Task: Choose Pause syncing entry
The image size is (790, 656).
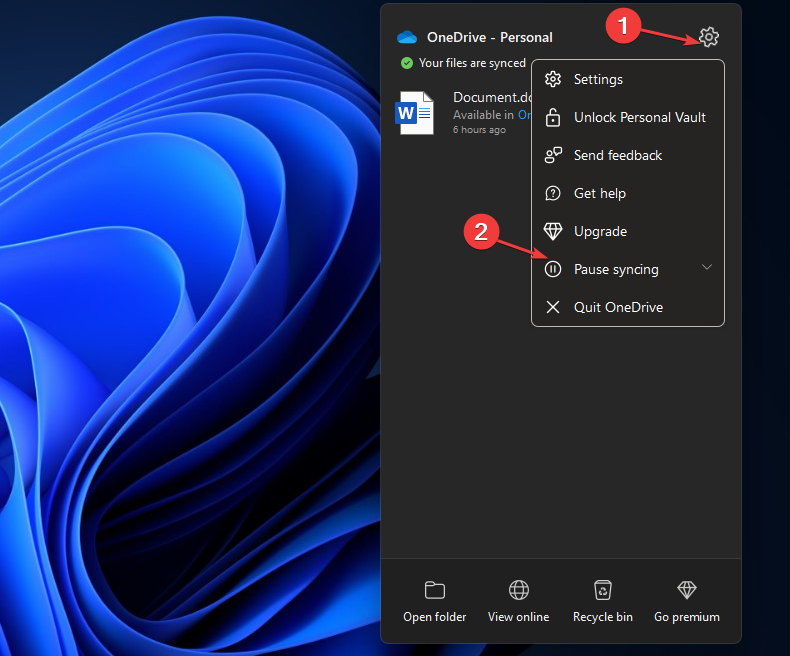Action: (628, 269)
